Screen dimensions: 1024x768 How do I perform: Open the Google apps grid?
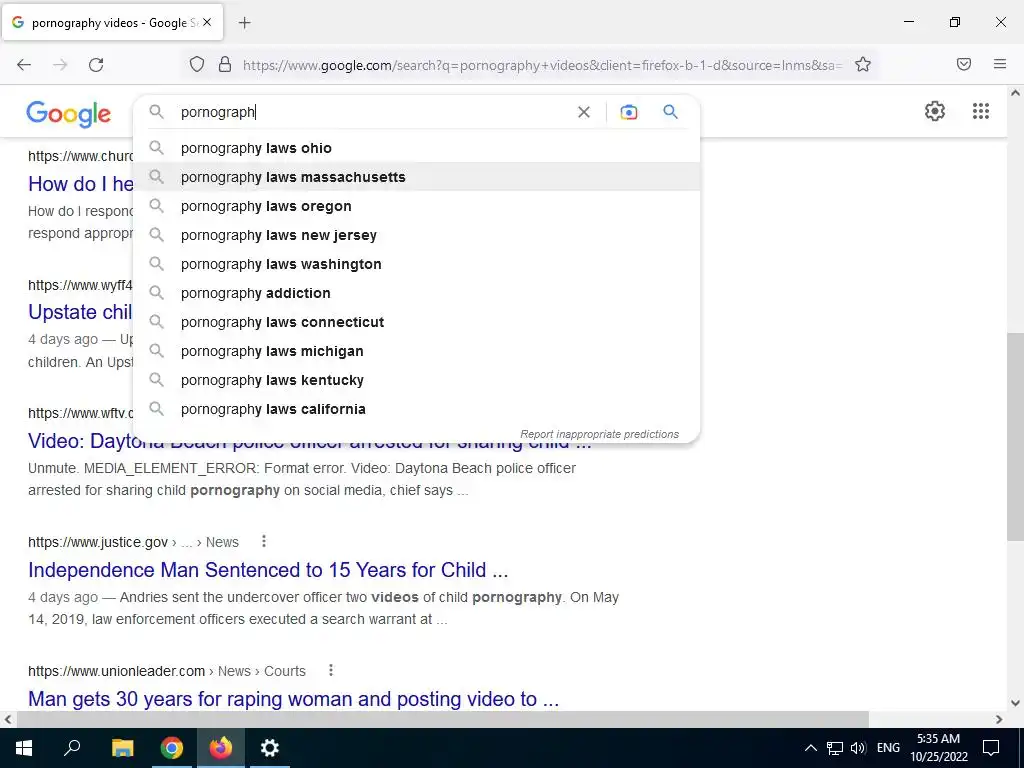point(980,111)
